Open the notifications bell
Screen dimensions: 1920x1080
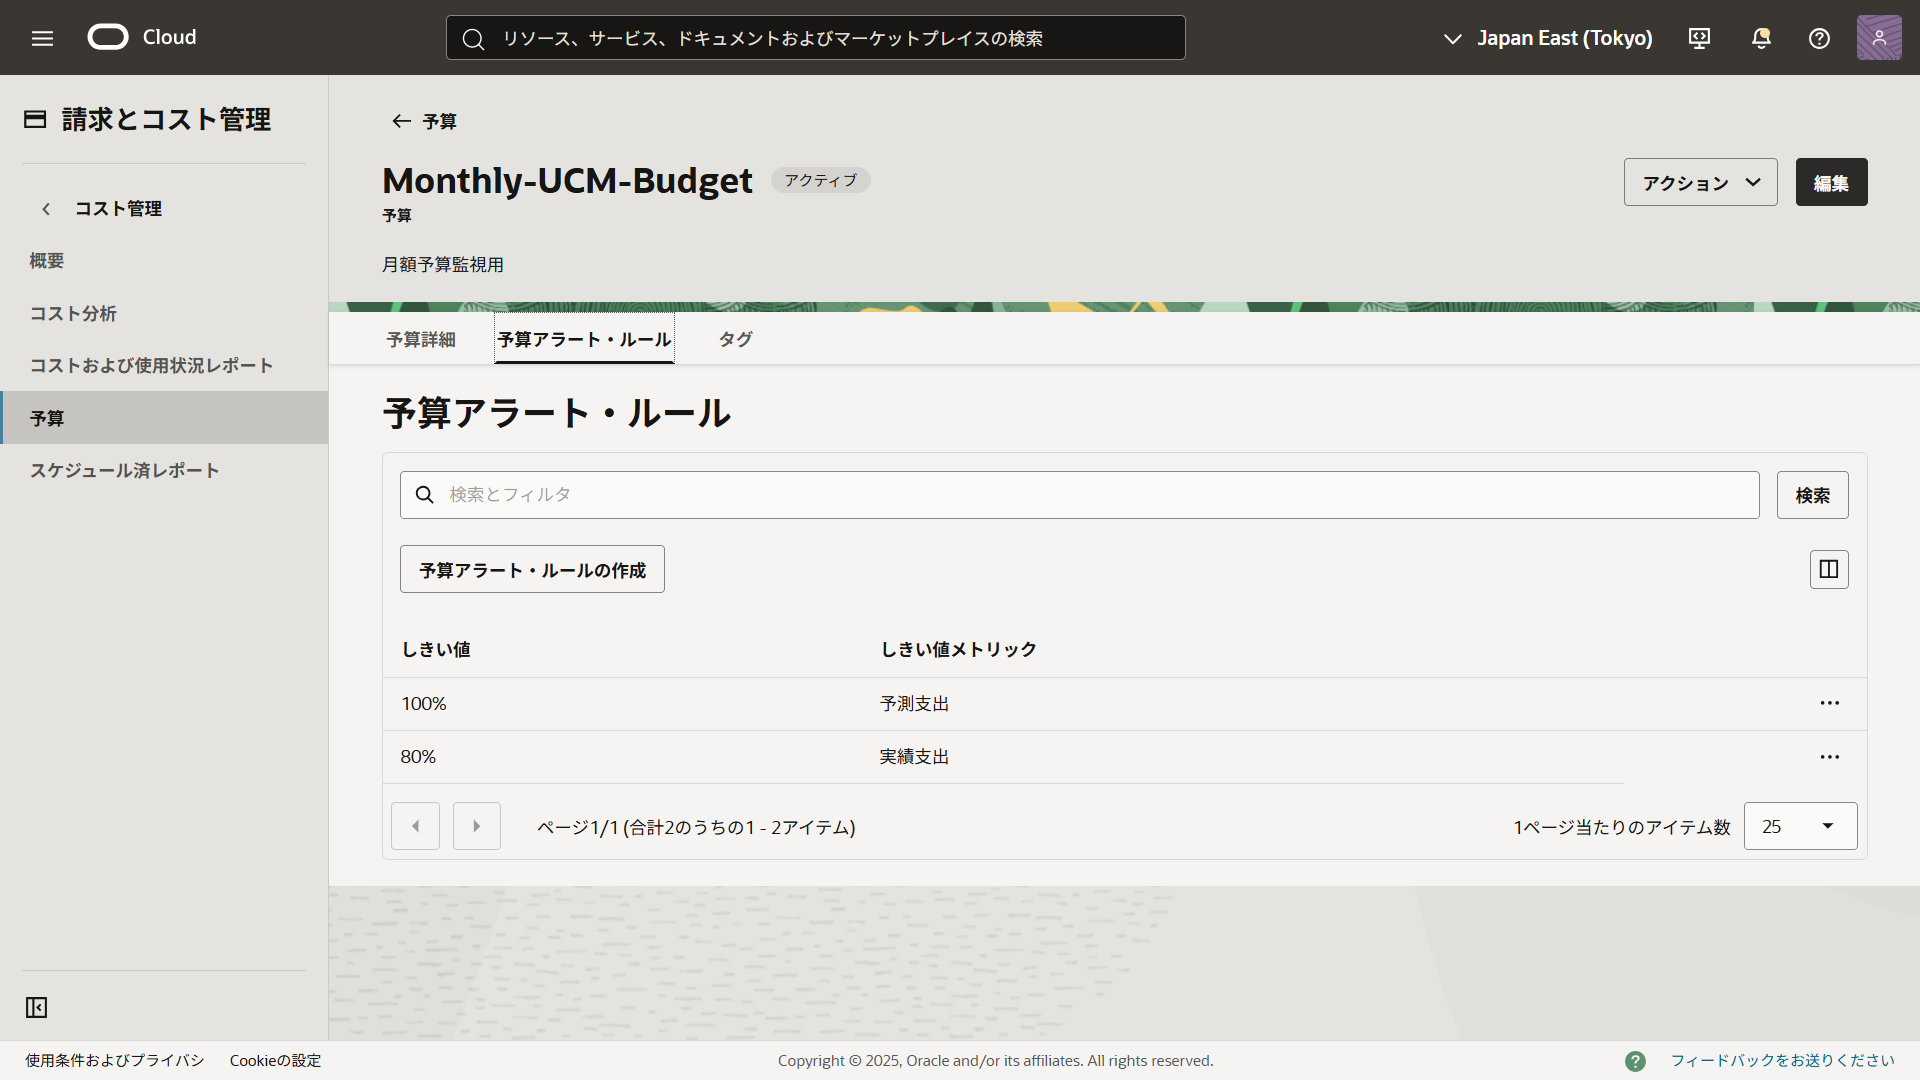(1760, 38)
